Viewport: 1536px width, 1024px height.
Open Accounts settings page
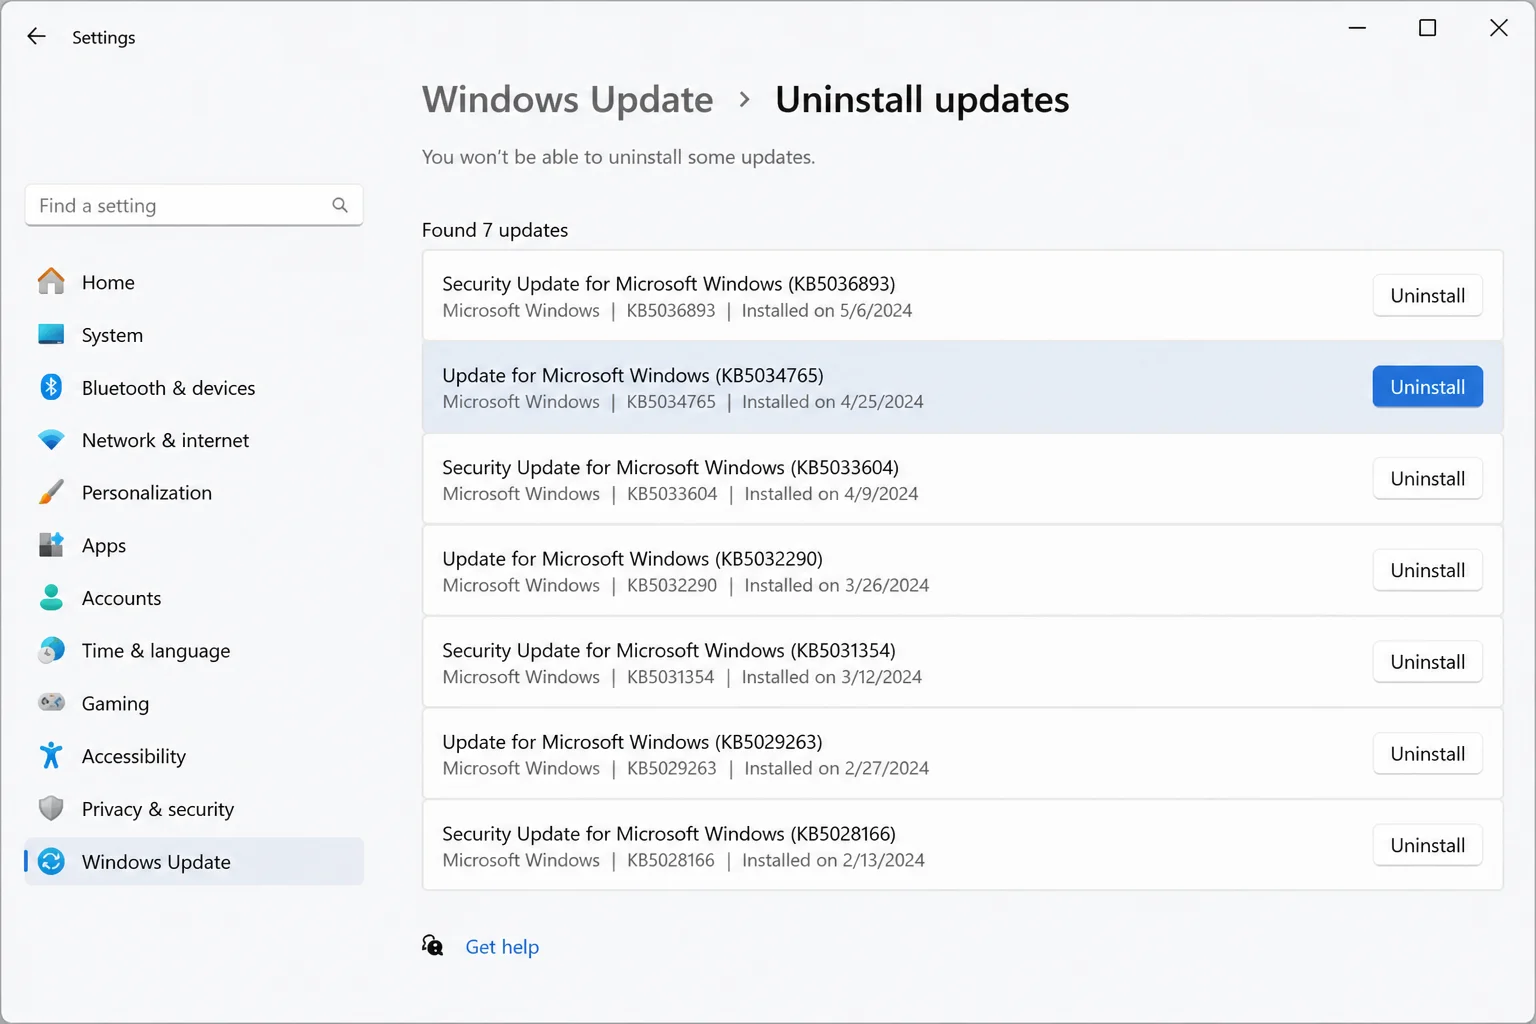coord(194,598)
